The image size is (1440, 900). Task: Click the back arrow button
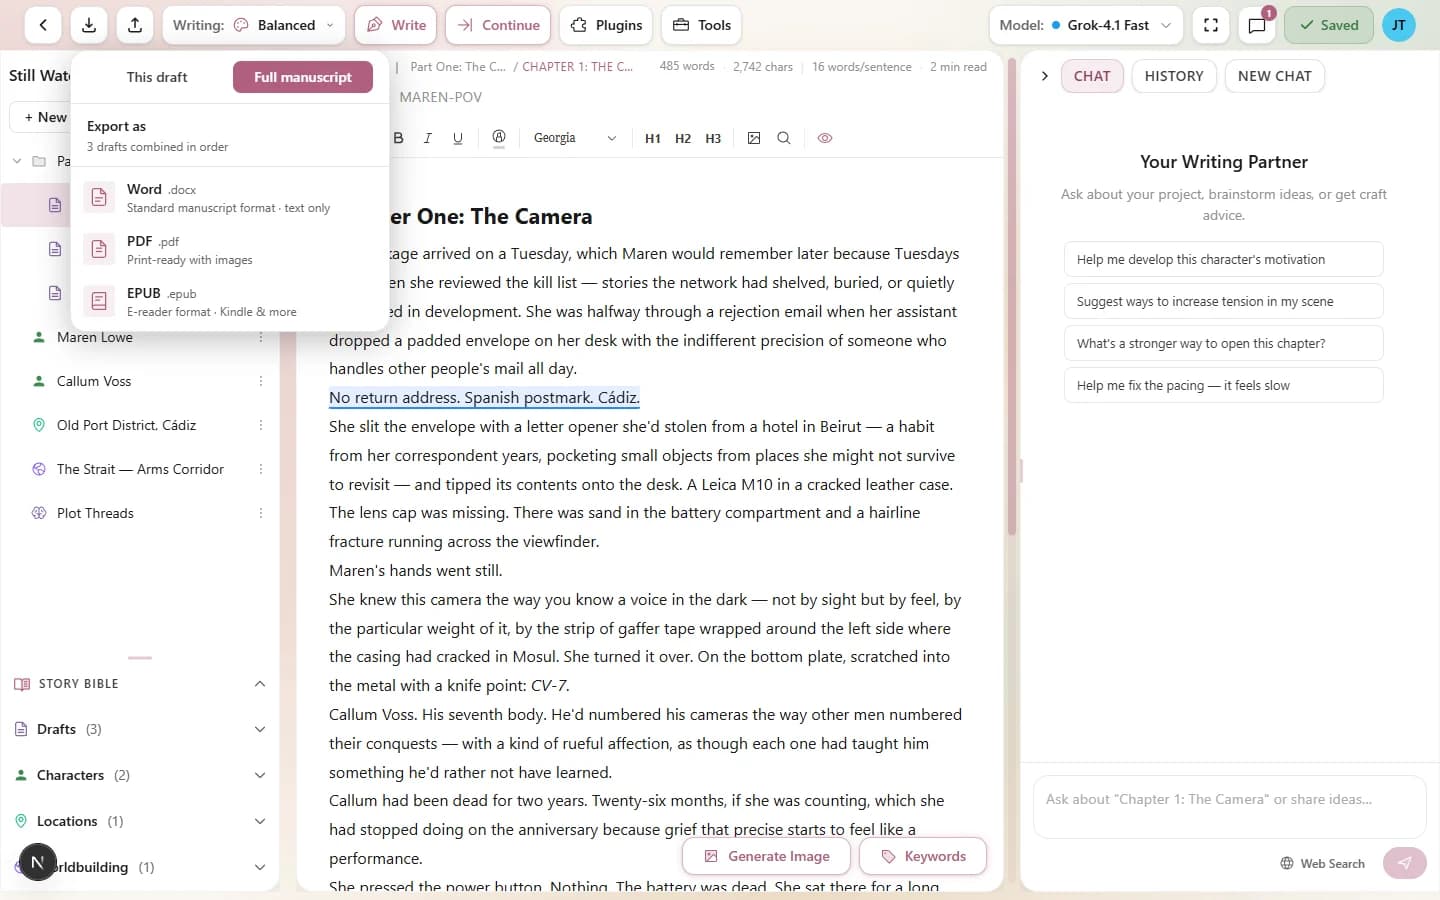(43, 25)
